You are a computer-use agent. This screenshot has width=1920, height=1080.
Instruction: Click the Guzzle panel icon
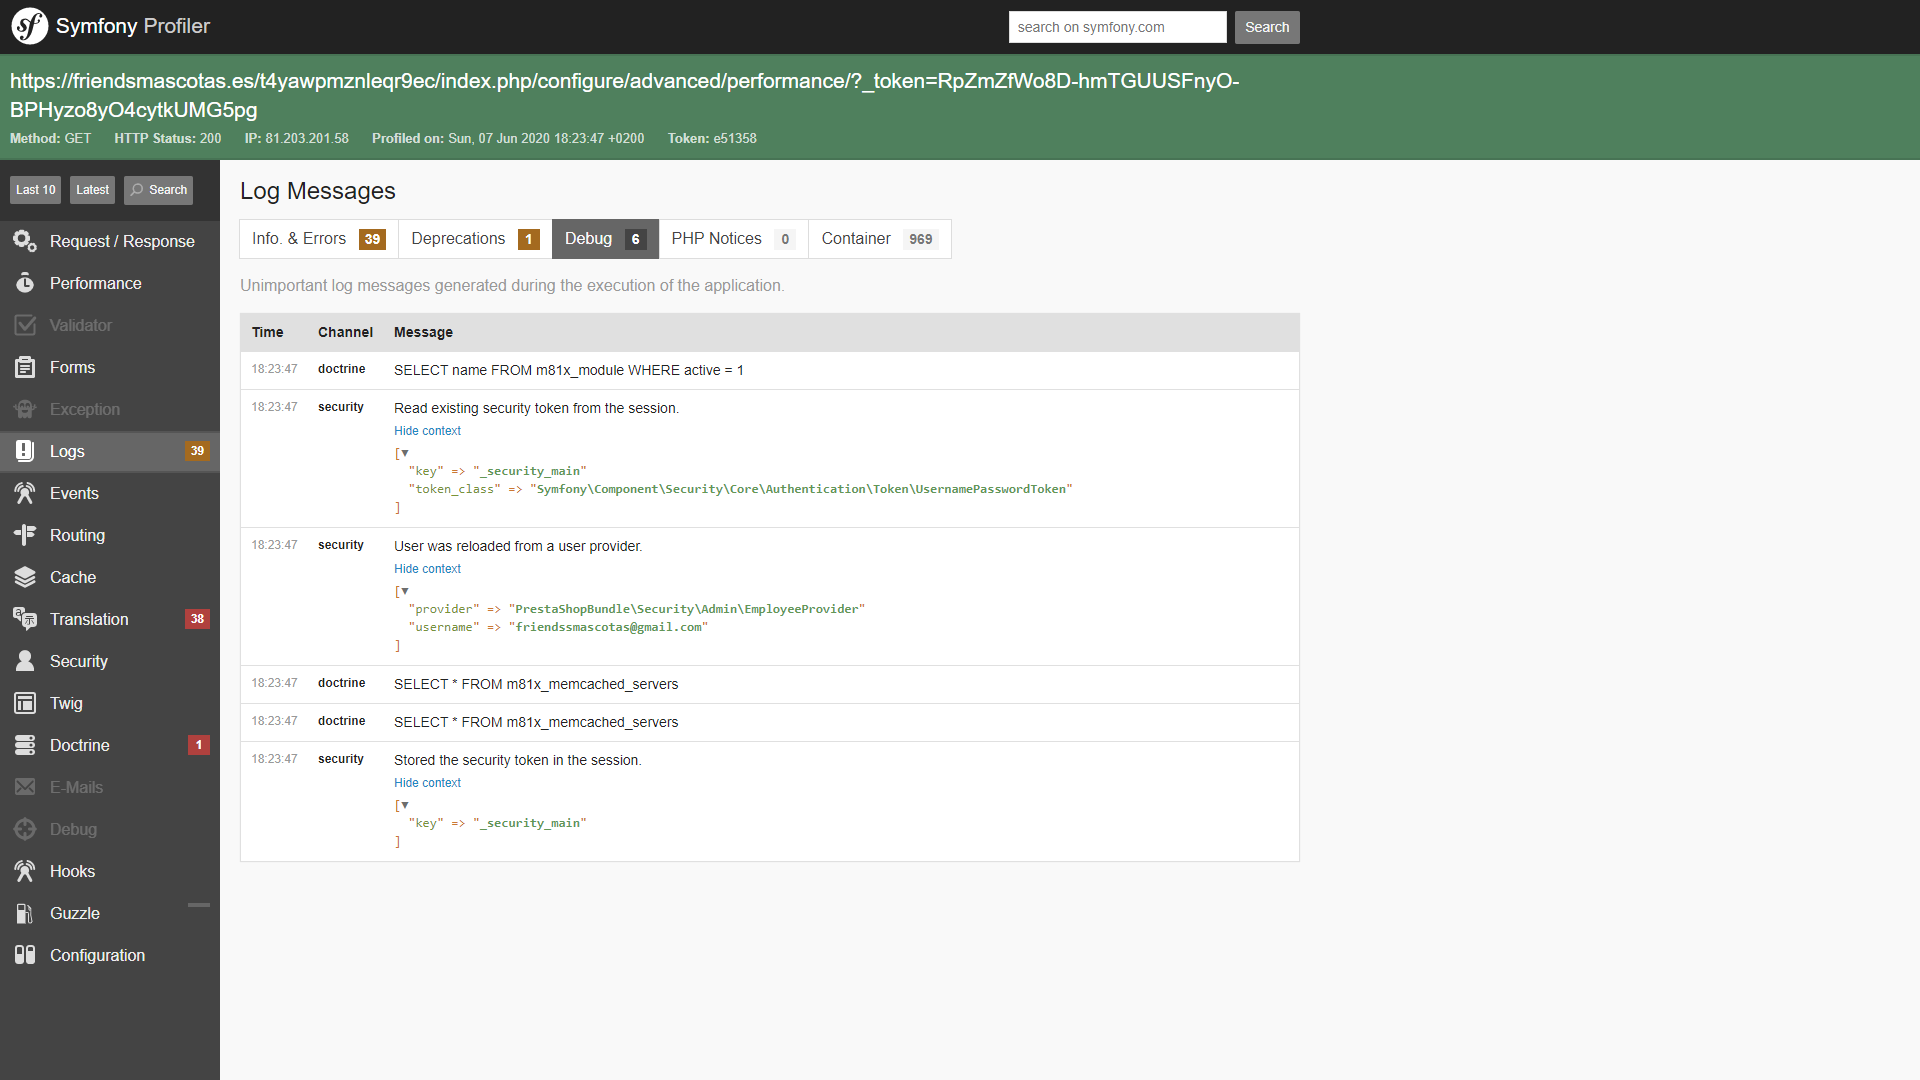tap(25, 913)
